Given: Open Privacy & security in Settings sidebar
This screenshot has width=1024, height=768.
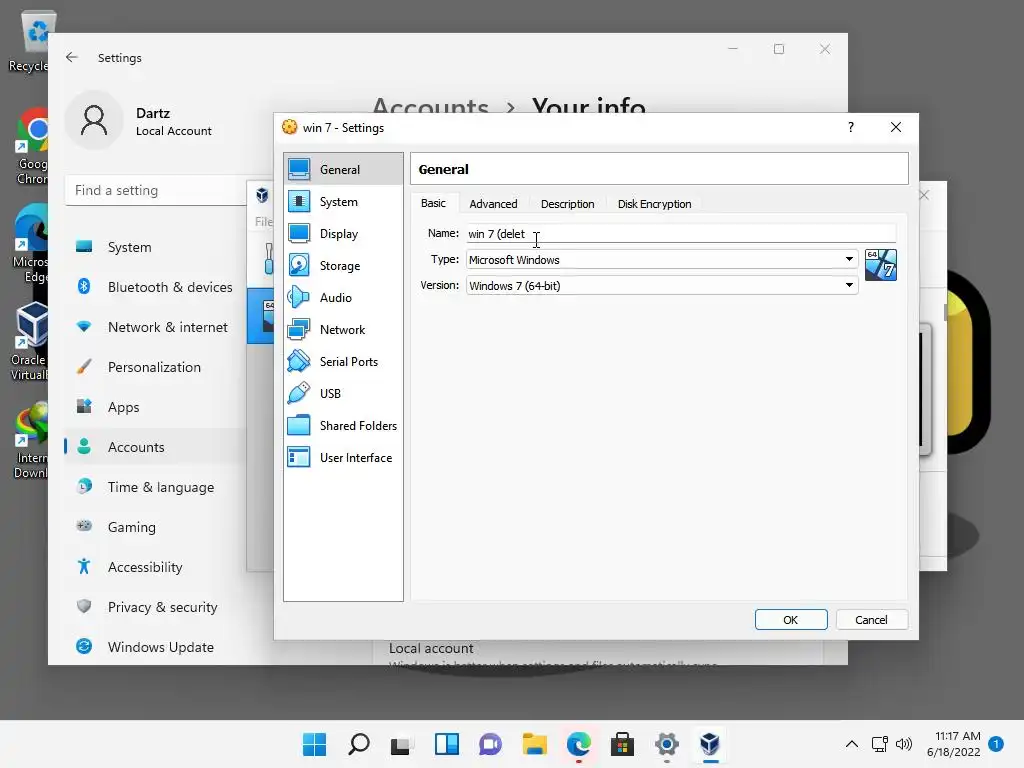Looking at the screenshot, I should pyautogui.click(x=155, y=607).
